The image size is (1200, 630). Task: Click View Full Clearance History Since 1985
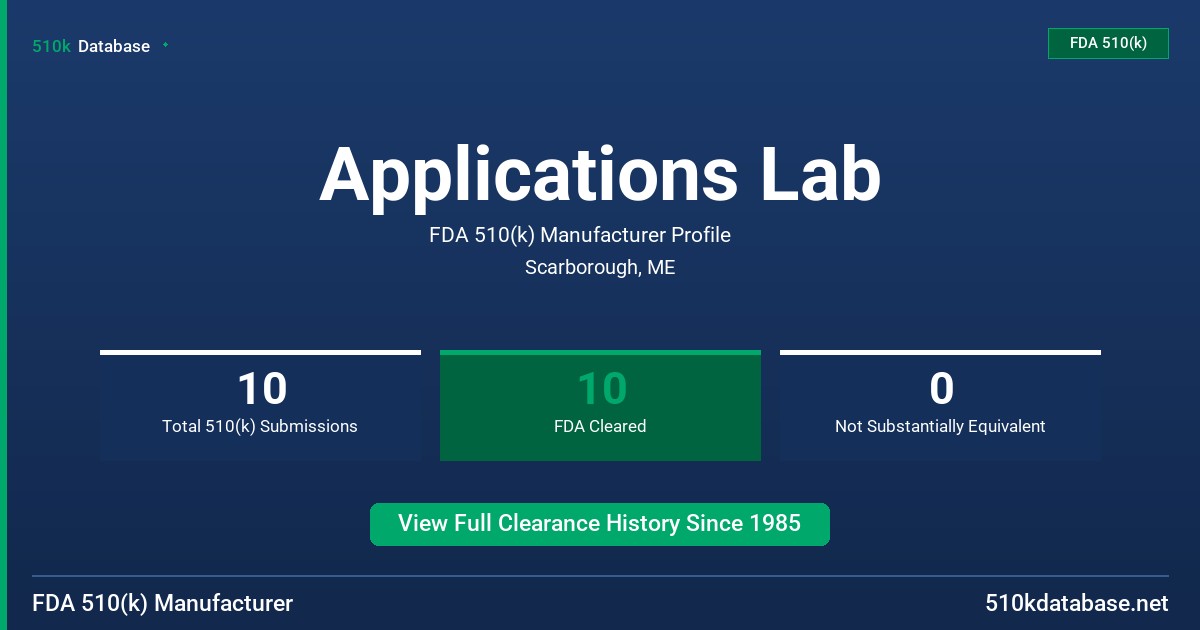point(600,524)
